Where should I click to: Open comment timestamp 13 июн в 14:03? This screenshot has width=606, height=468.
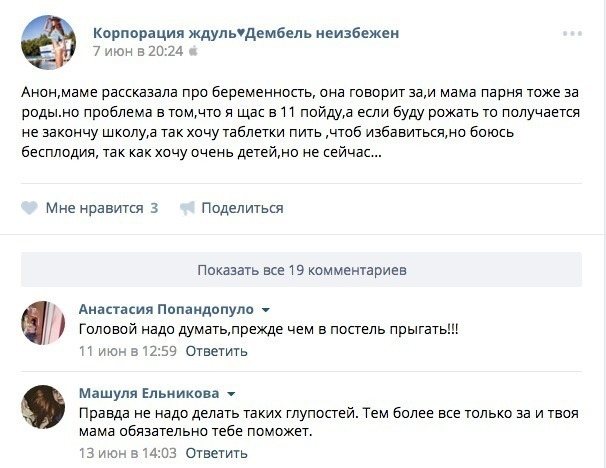tap(127, 453)
